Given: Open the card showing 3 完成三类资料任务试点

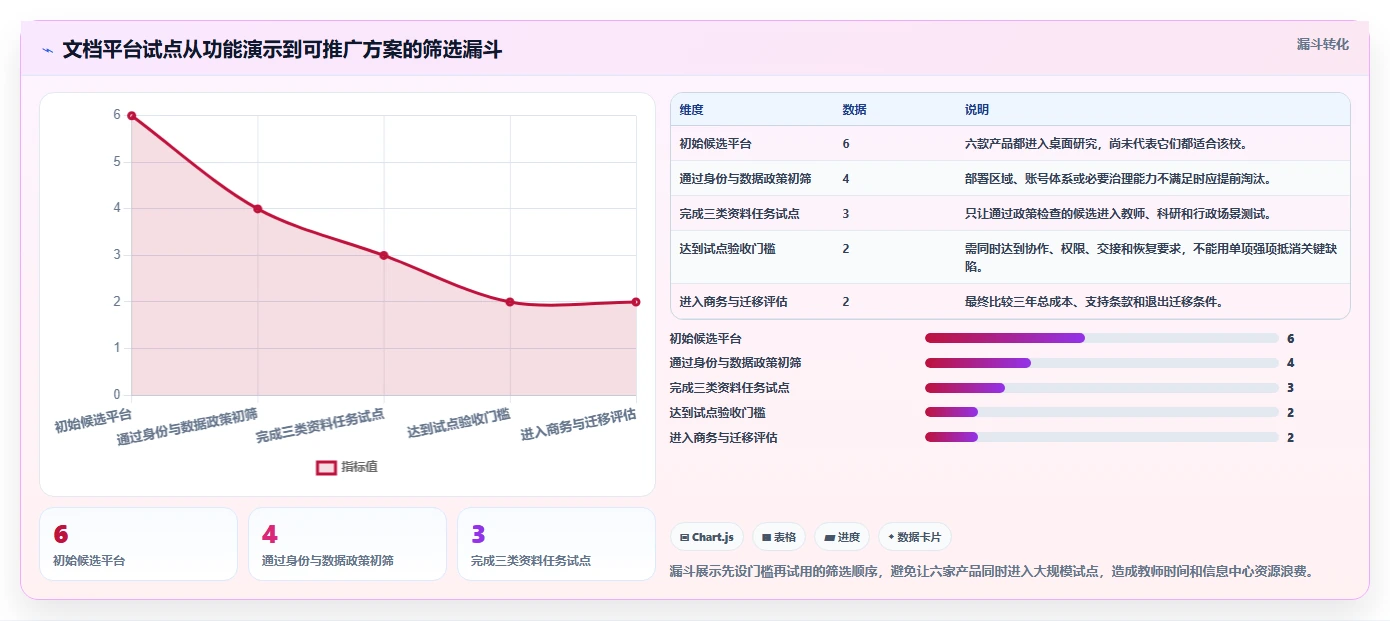Looking at the screenshot, I should click(x=556, y=544).
